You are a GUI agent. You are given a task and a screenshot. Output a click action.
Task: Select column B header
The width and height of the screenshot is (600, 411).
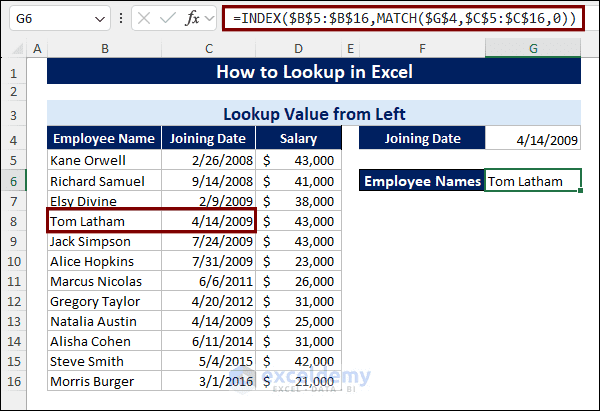[x=104, y=49]
